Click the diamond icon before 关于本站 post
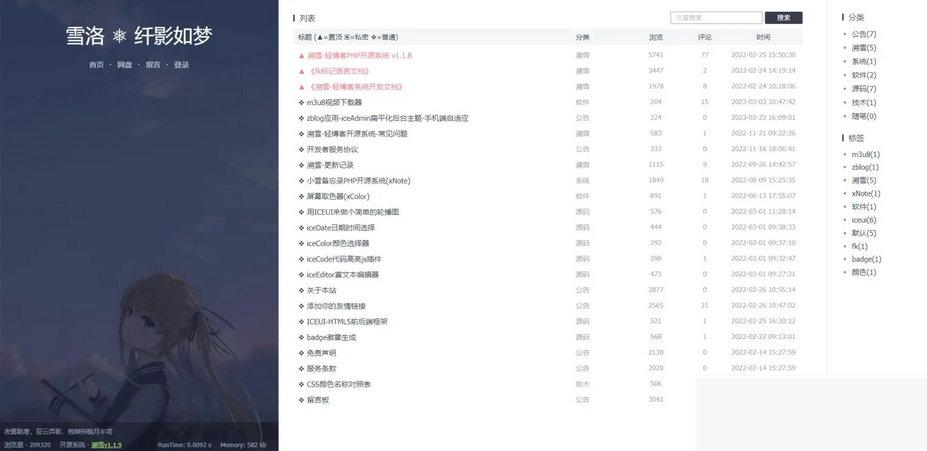This screenshot has width=927, height=451. point(301,290)
